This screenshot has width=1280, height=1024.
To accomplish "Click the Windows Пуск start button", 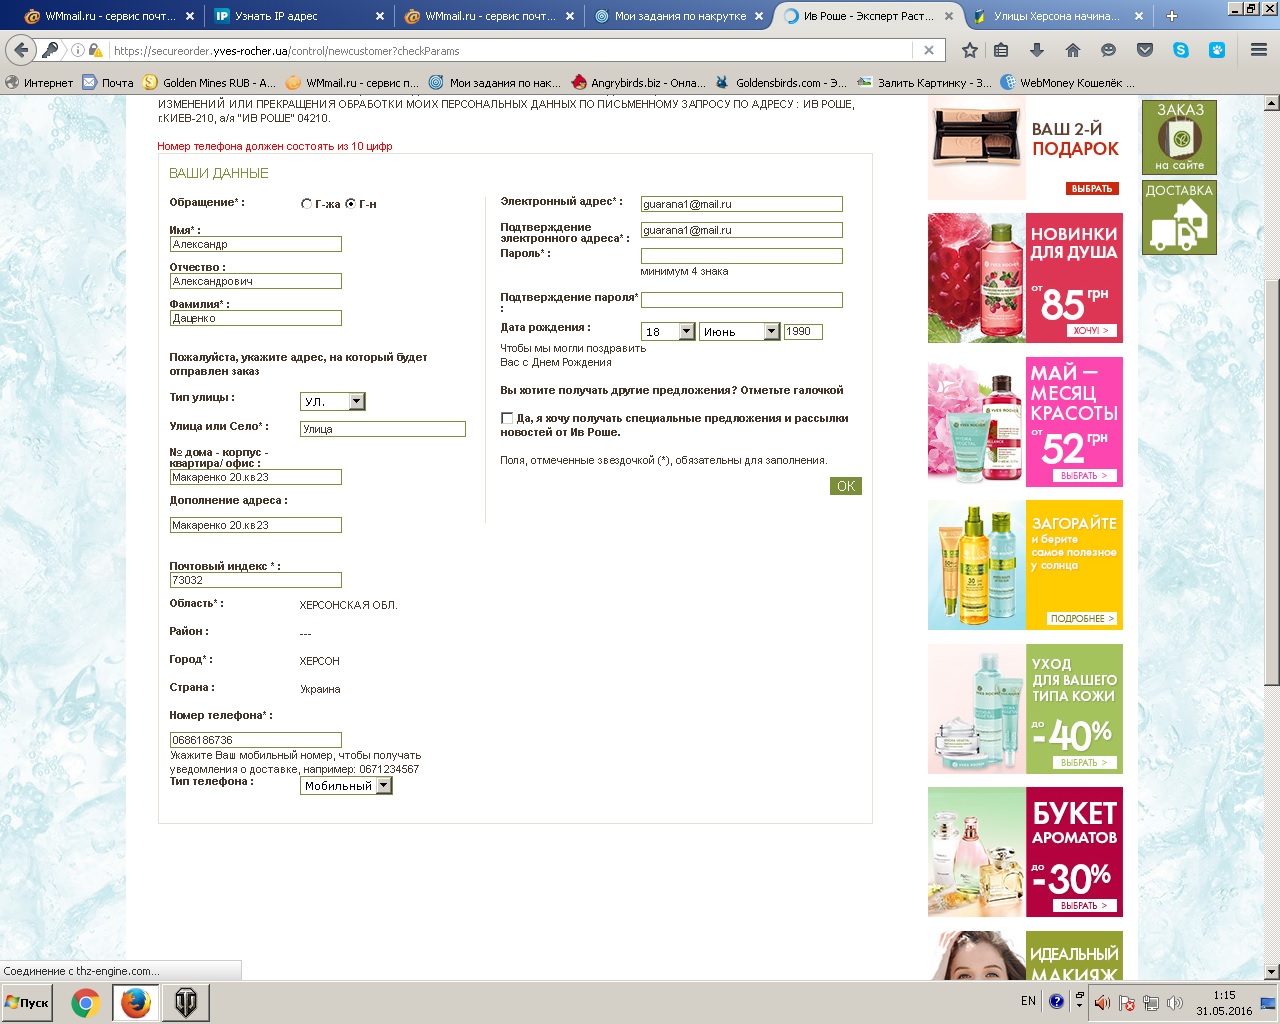I will pyautogui.click(x=28, y=1003).
